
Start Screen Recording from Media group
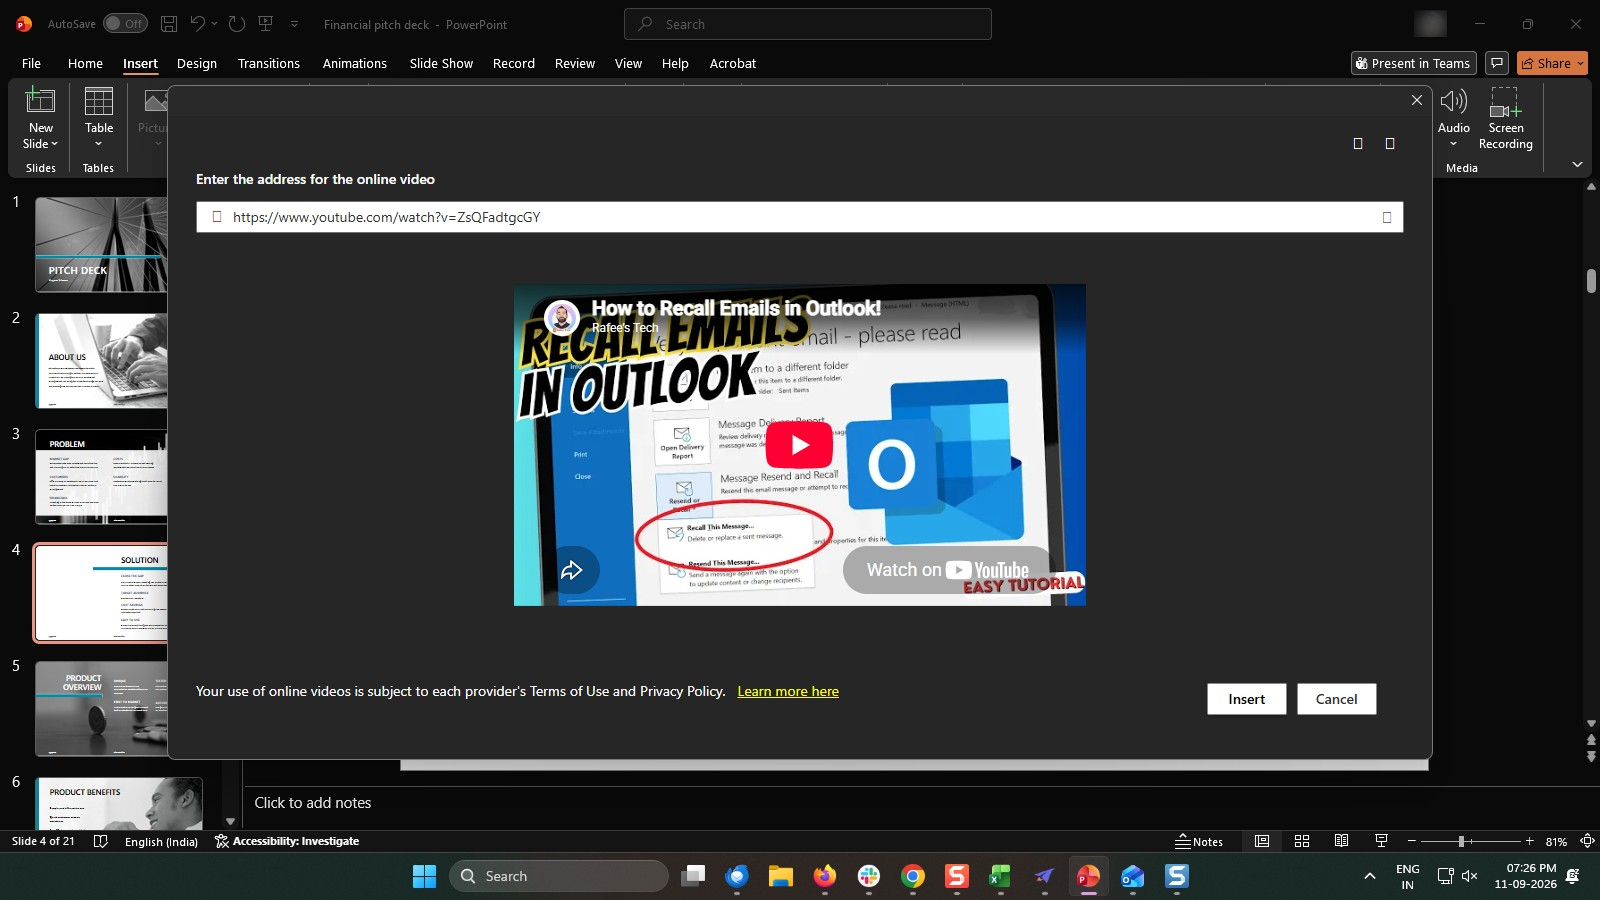[x=1505, y=119]
